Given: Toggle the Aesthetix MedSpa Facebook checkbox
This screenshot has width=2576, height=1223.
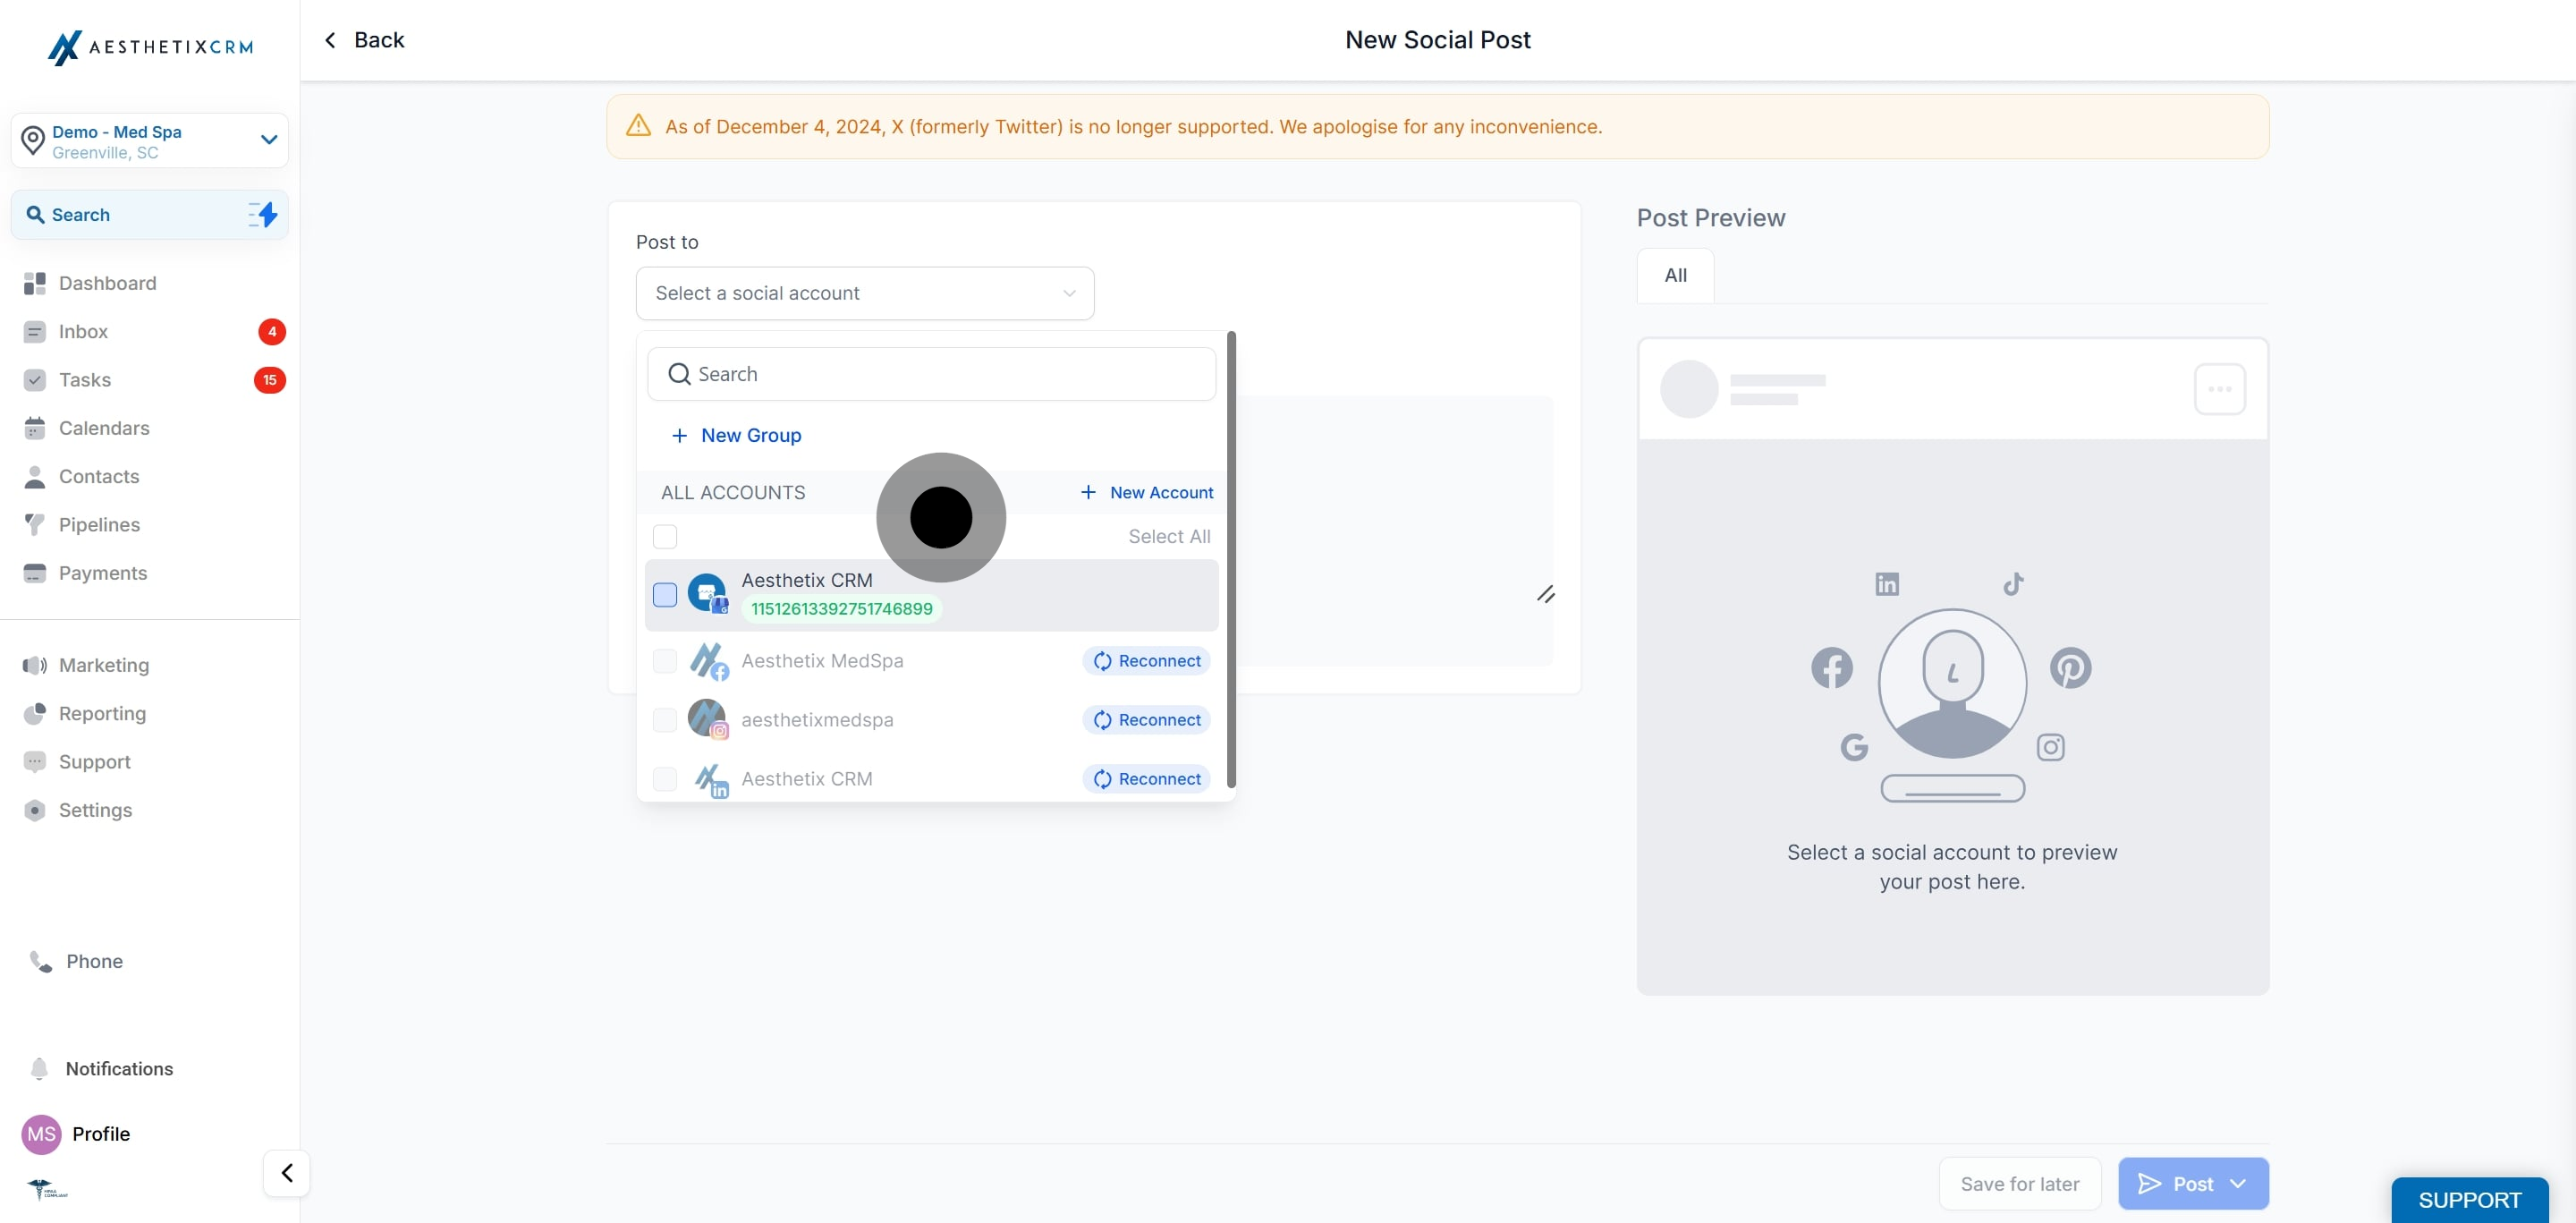Looking at the screenshot, I should coord(665,660).
